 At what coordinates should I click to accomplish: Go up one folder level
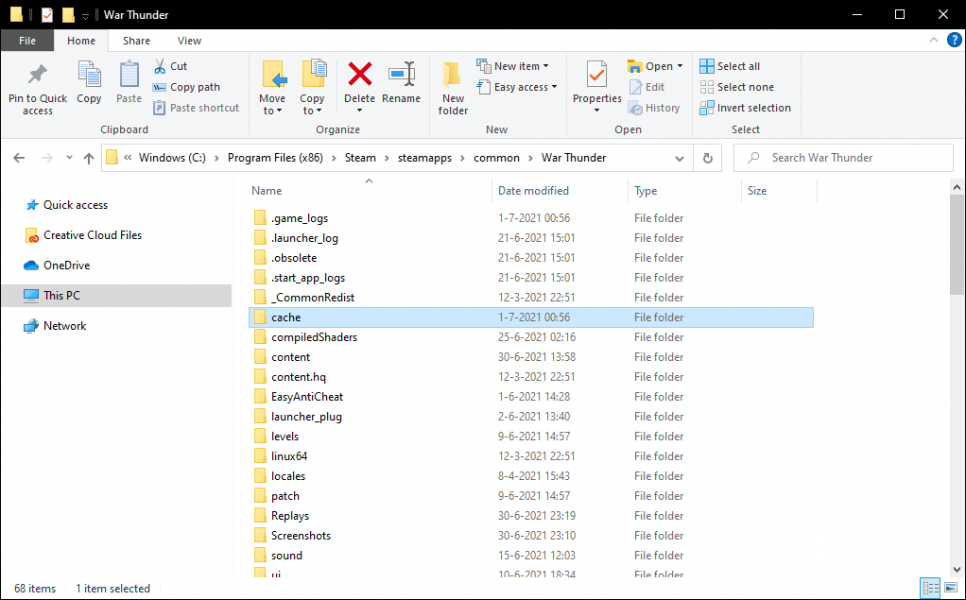click(x=89, y=158)
